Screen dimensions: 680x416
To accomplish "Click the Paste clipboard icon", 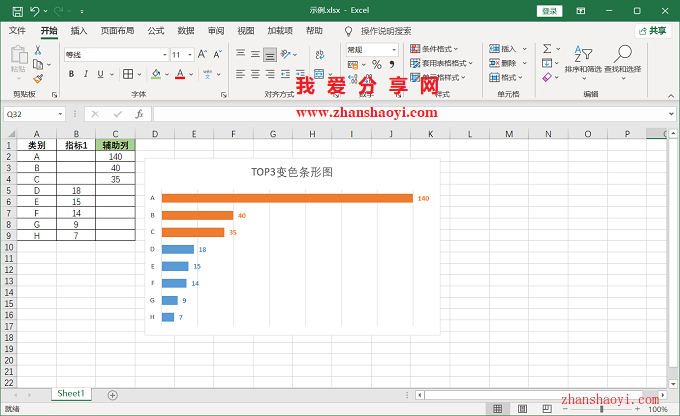I will [x=19, y=55].
